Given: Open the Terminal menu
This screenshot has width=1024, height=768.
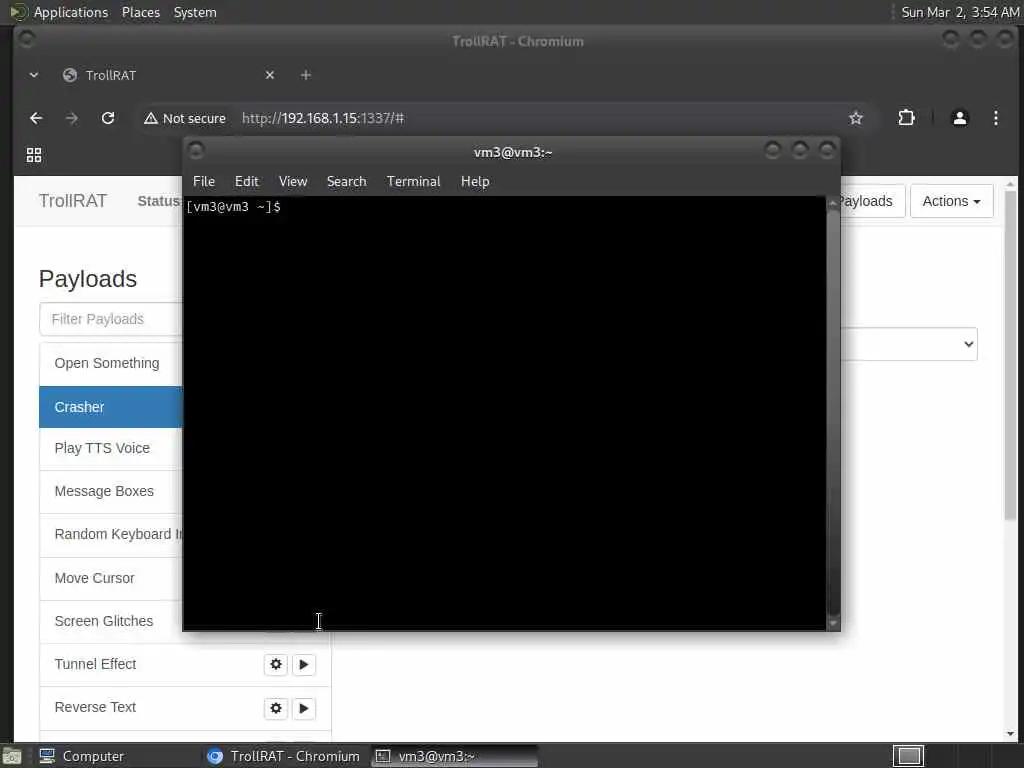Looking at the screenshot, I should [x=413, y=182].
